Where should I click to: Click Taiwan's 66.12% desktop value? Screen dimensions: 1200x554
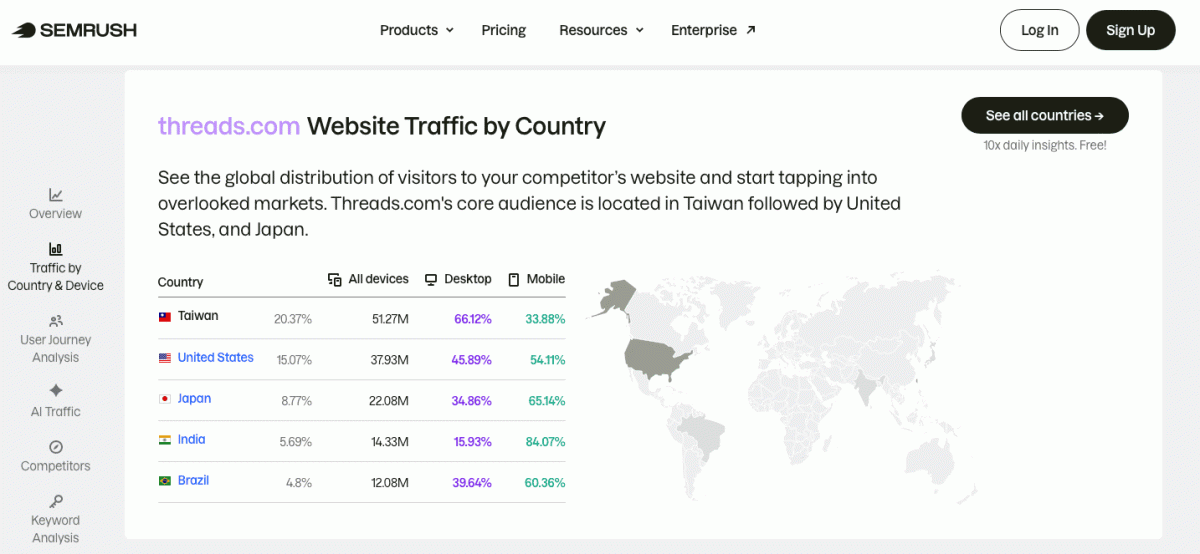click(472, 319)
